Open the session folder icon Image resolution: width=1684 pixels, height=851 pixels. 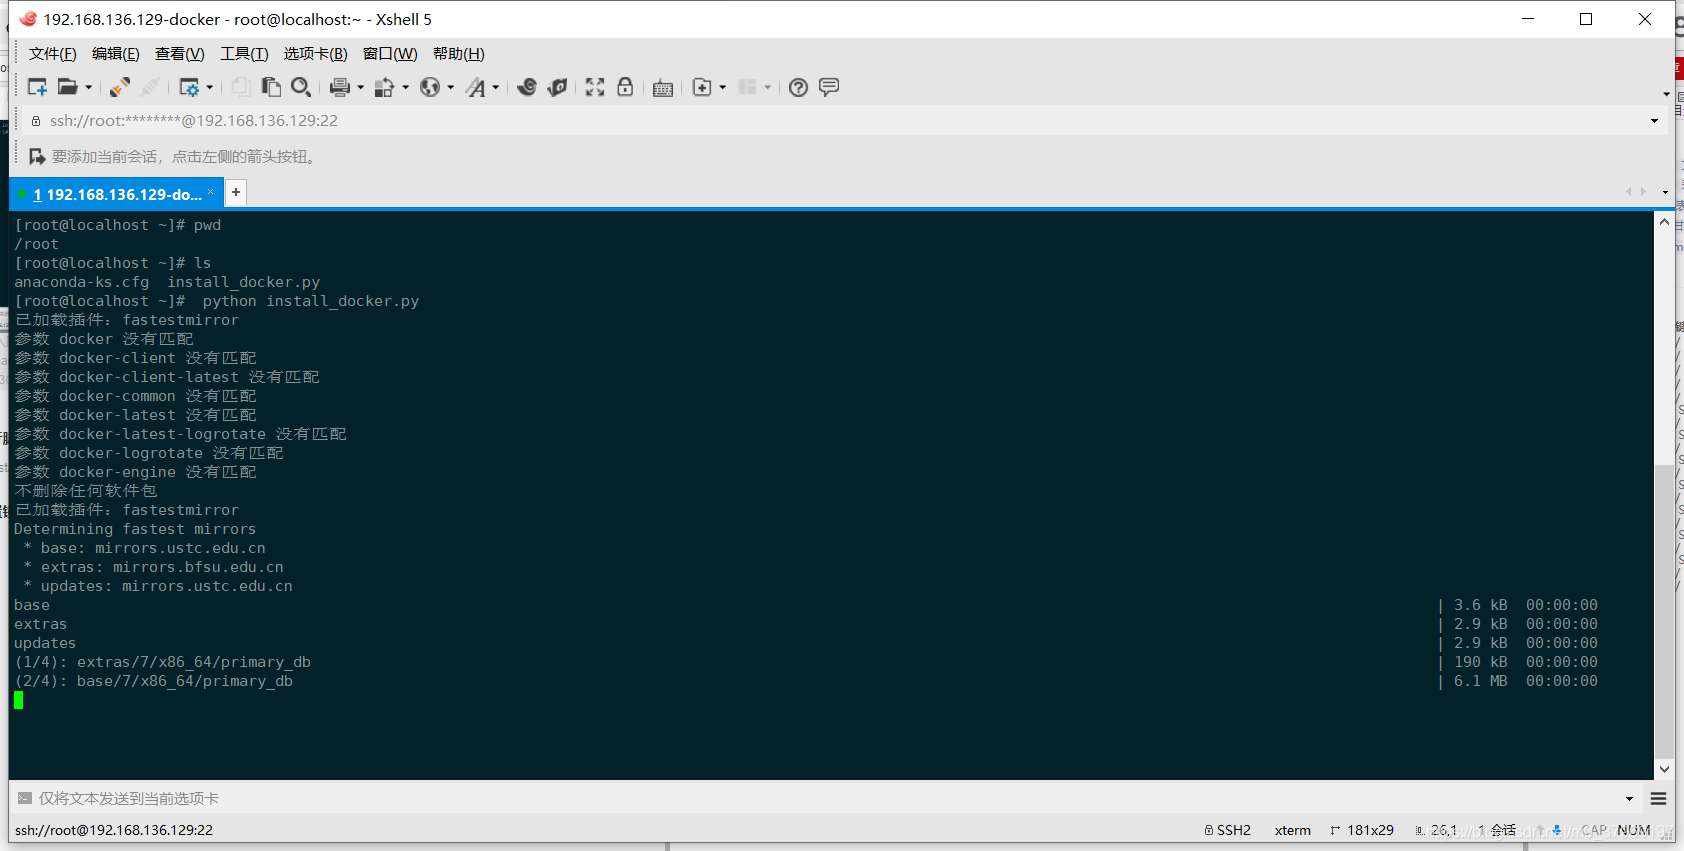(x=67, y=87)
